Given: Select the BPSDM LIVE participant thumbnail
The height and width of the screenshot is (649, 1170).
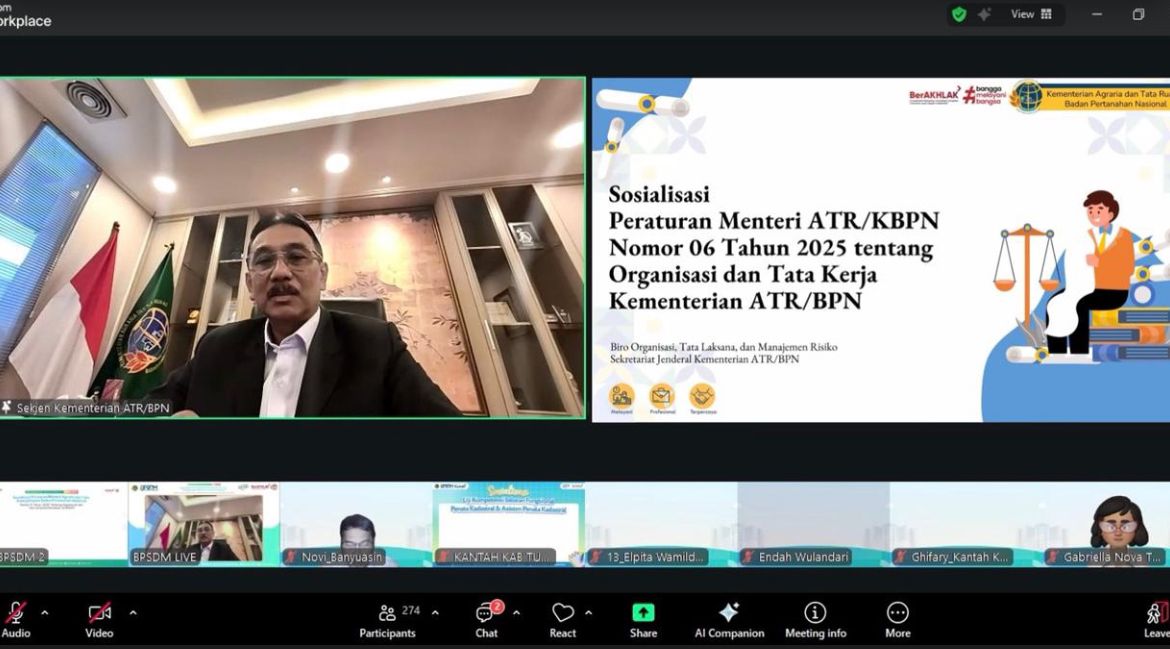Looking at the screenshot, I should (x=204, y=523).
